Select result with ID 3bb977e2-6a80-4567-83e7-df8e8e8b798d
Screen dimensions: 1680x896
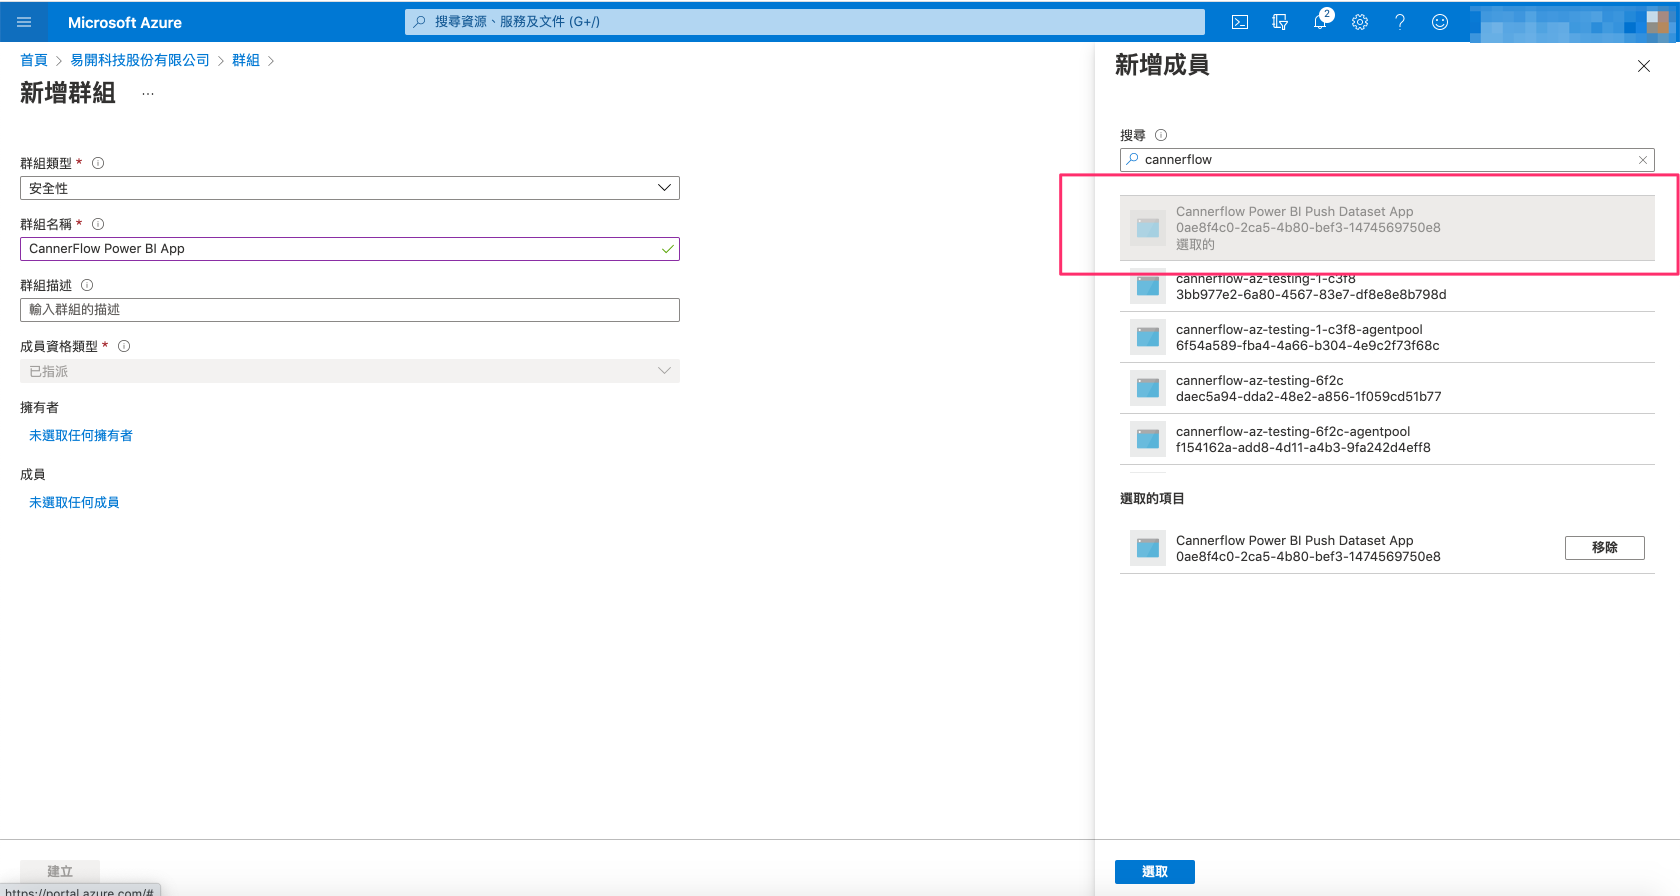coord(1387,287)
